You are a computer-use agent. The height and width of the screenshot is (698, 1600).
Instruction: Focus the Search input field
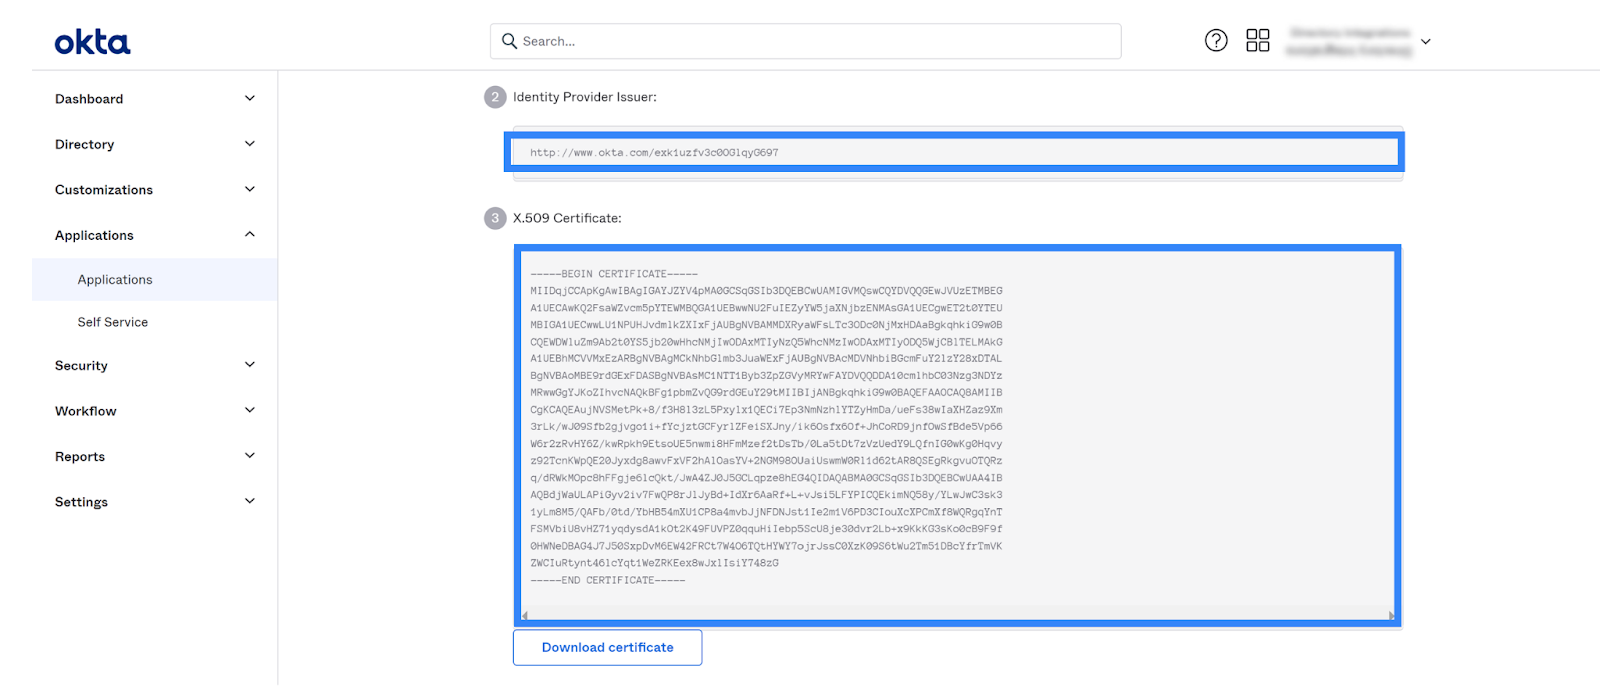805,41
